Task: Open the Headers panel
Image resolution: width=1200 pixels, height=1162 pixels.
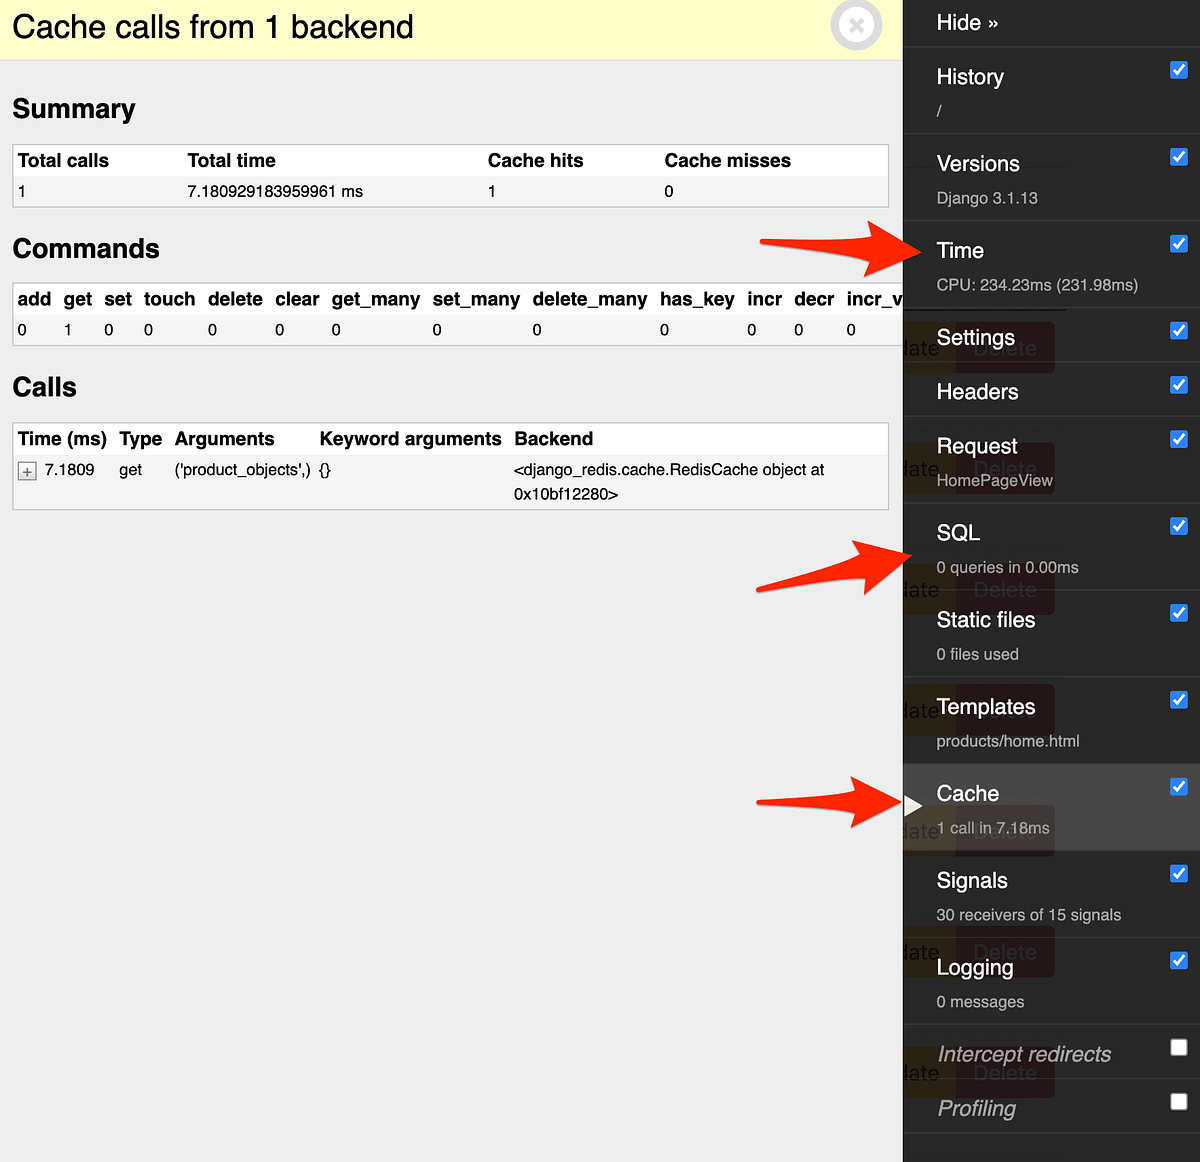Action: (978, 391)
